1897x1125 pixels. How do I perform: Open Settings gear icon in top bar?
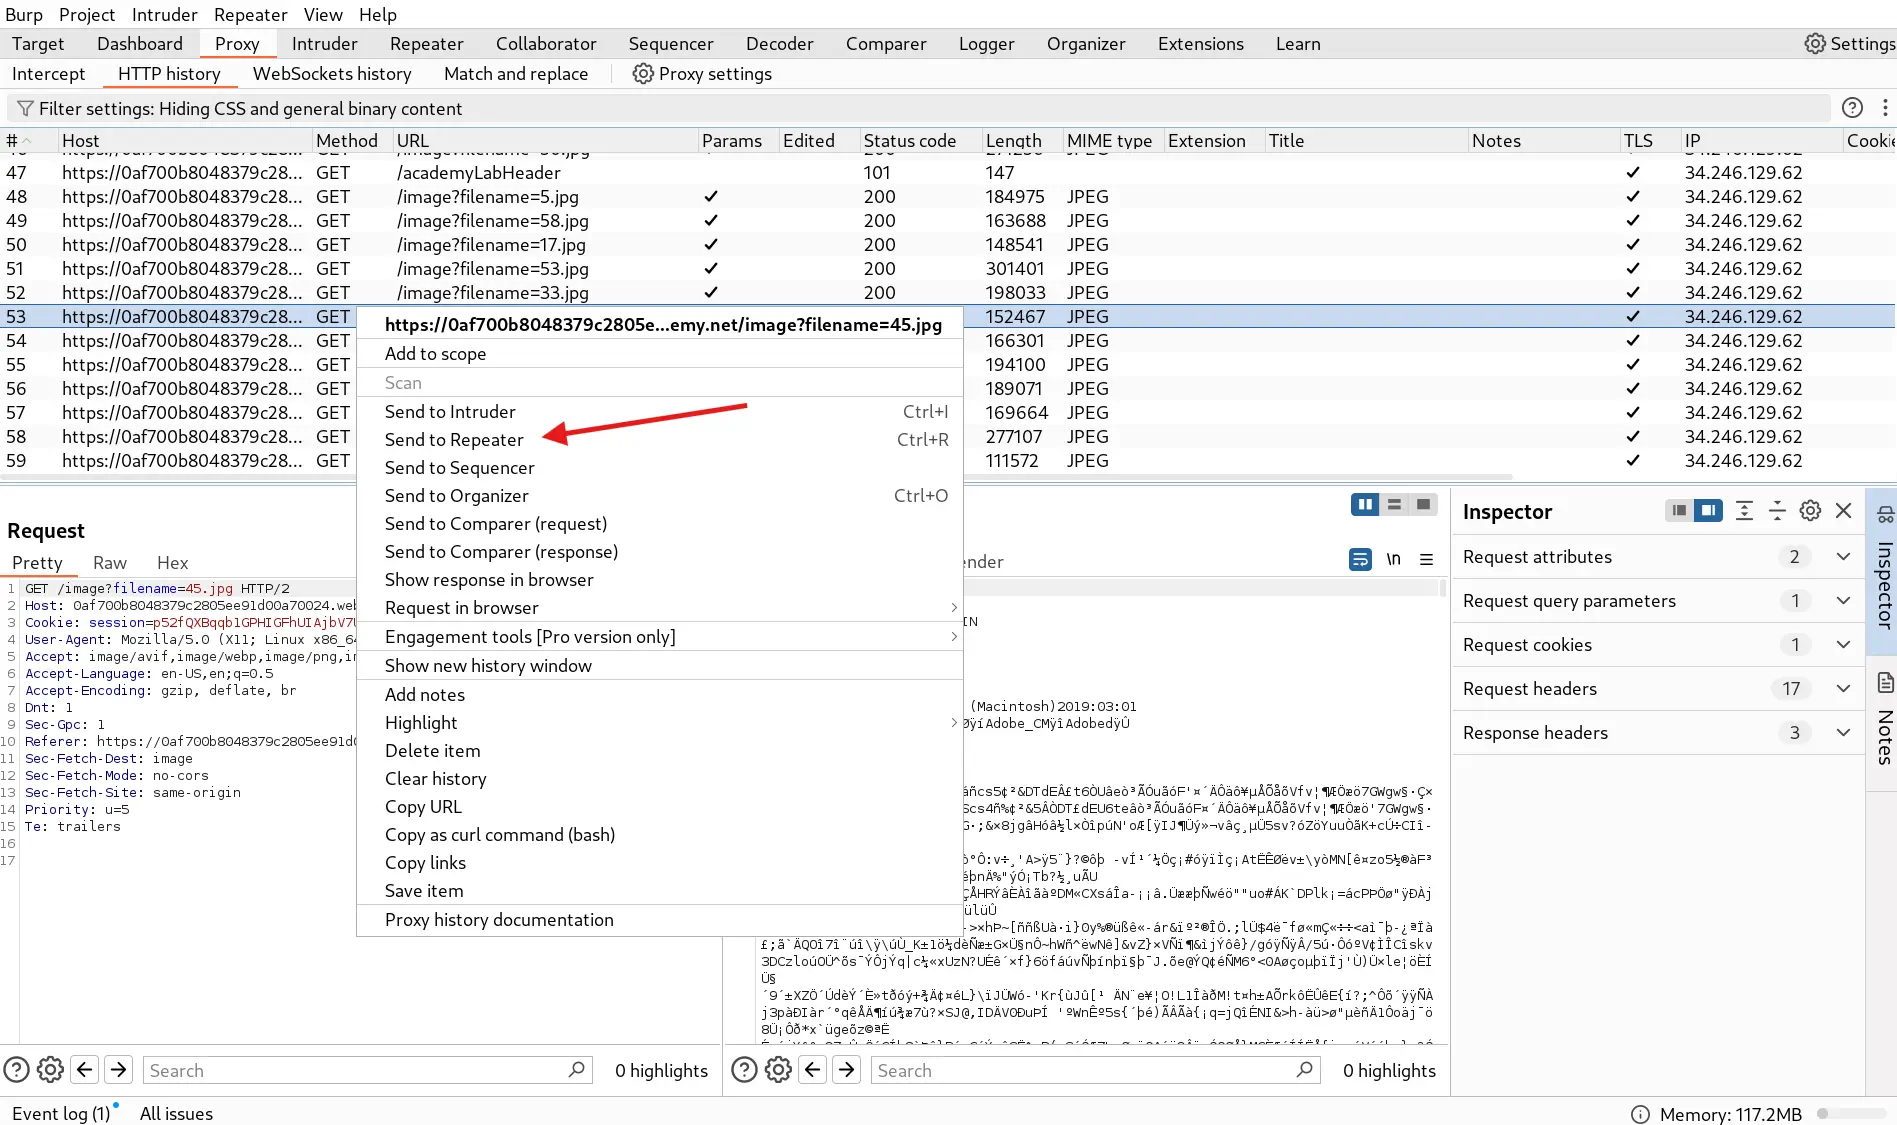1814,43
